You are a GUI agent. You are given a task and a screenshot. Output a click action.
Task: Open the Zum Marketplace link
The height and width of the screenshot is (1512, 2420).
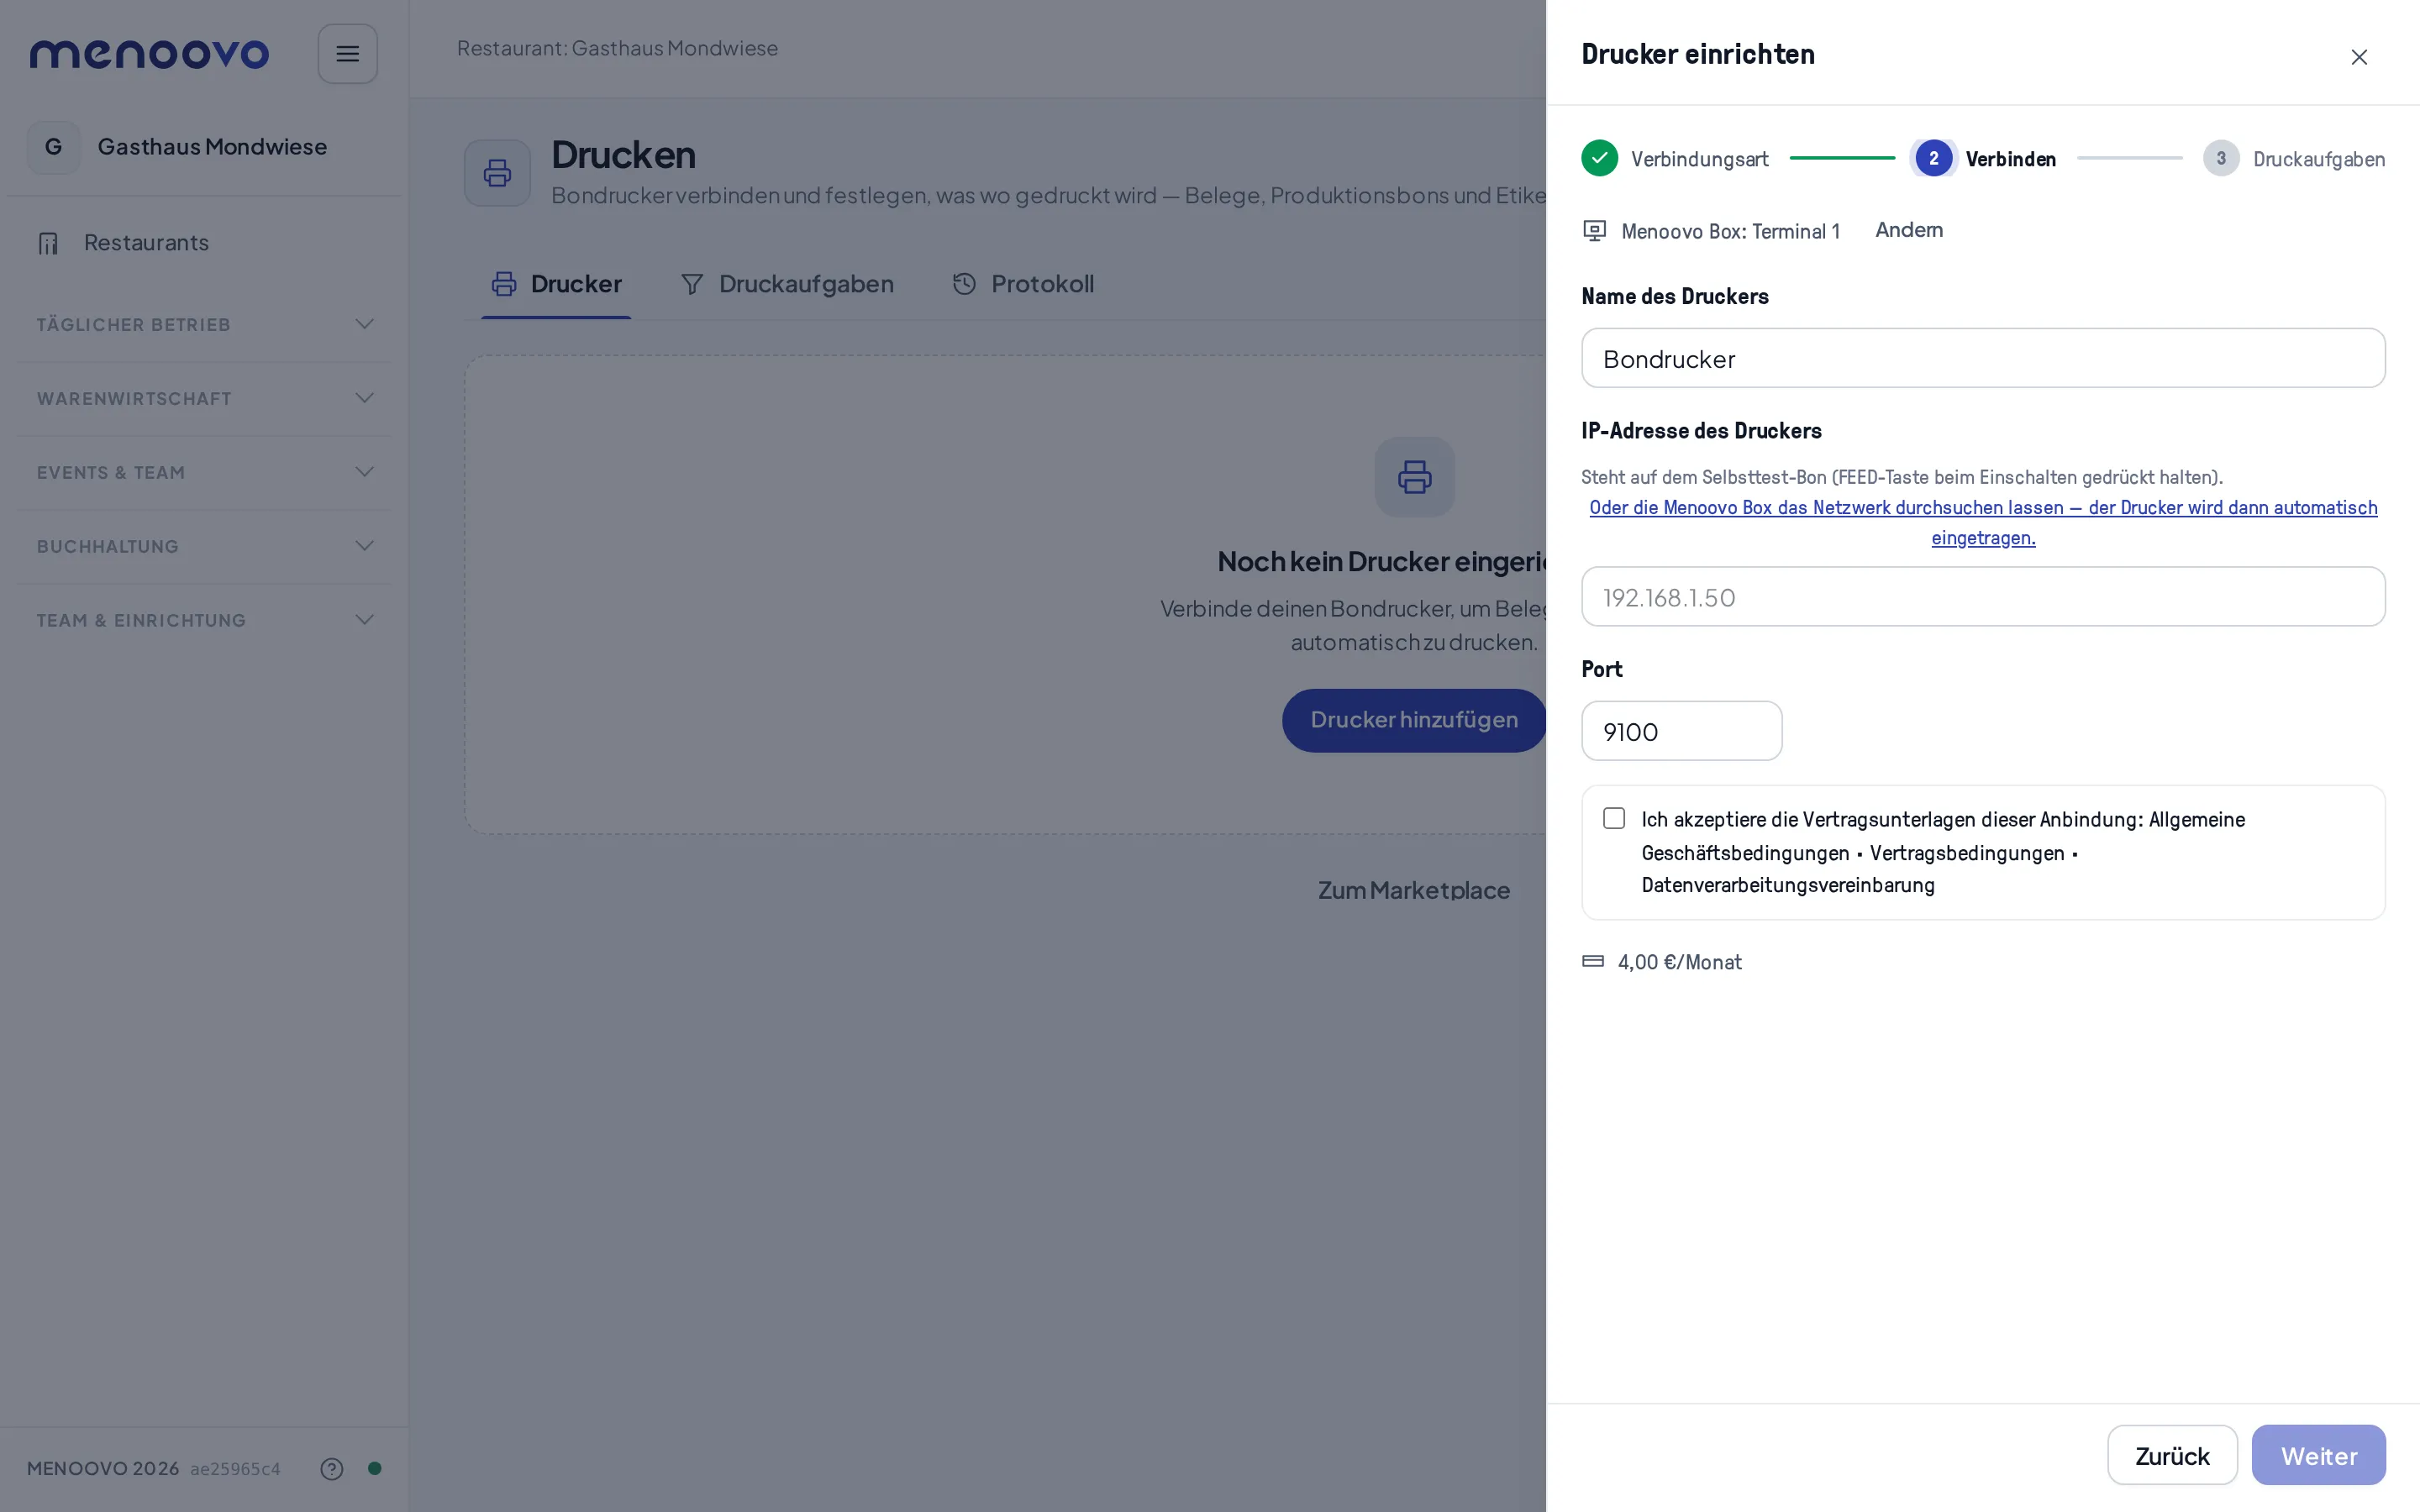click(x=1414, y=890)
